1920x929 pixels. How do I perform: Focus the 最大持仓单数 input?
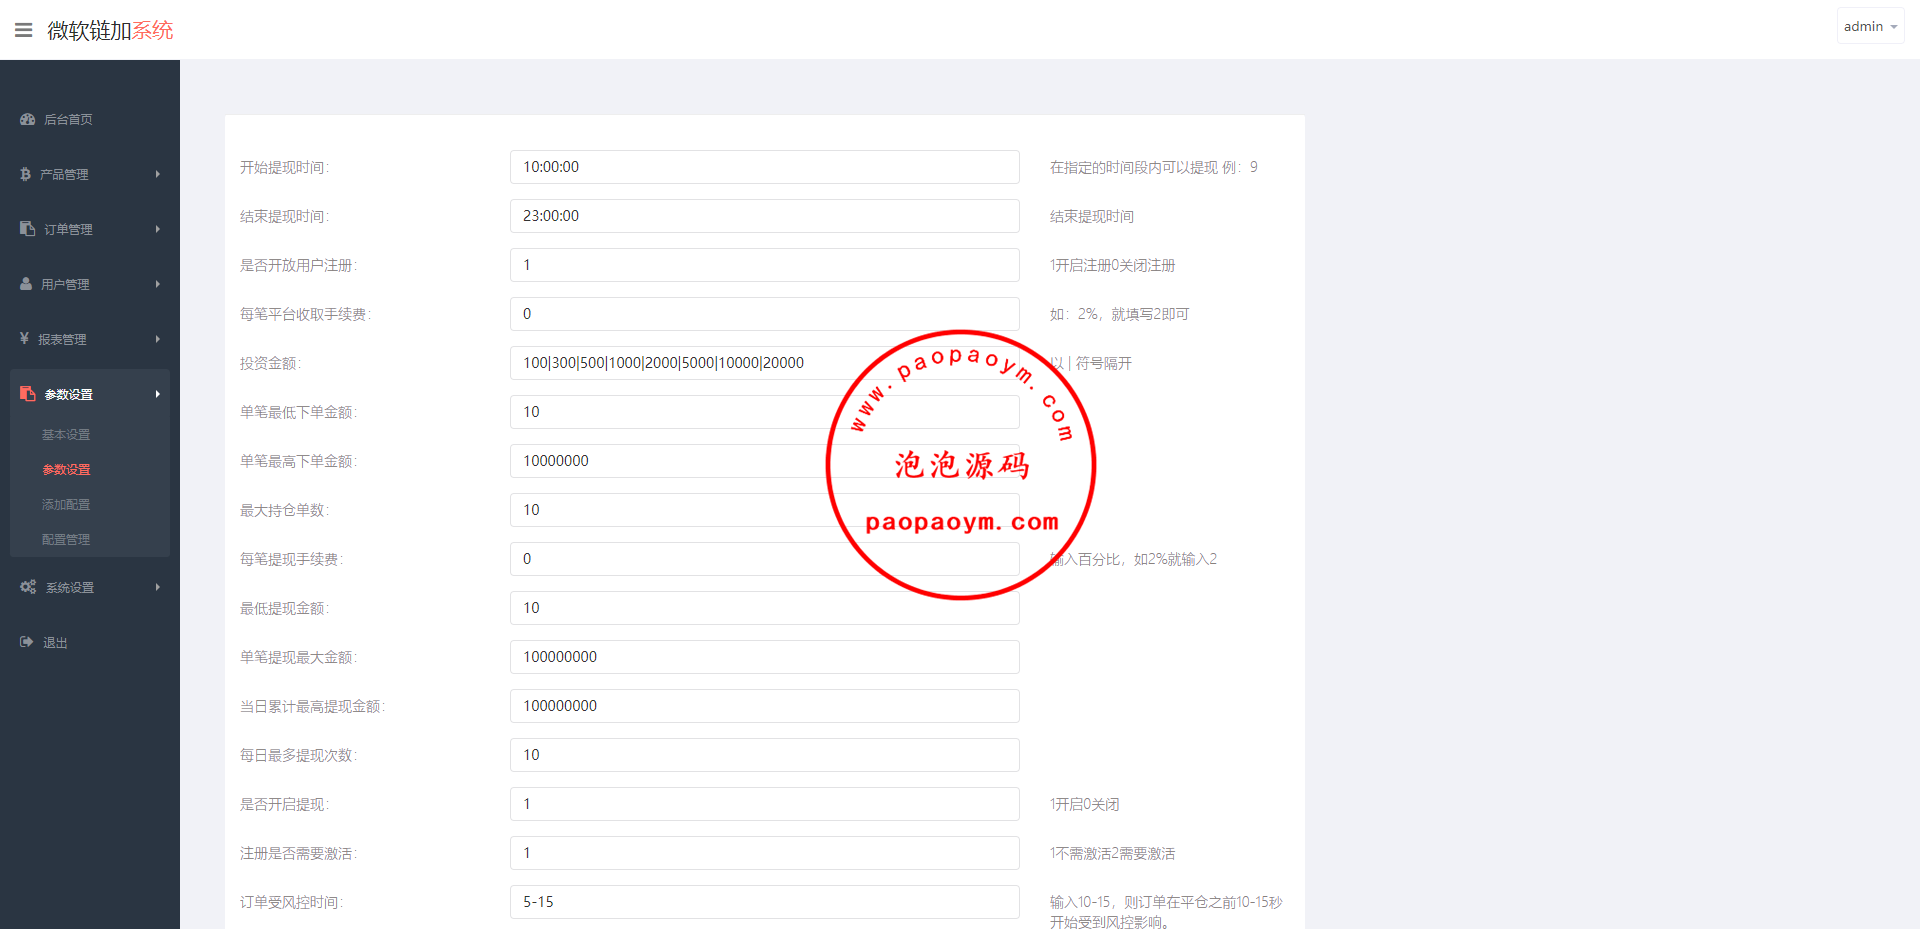(x=765, y=510)
